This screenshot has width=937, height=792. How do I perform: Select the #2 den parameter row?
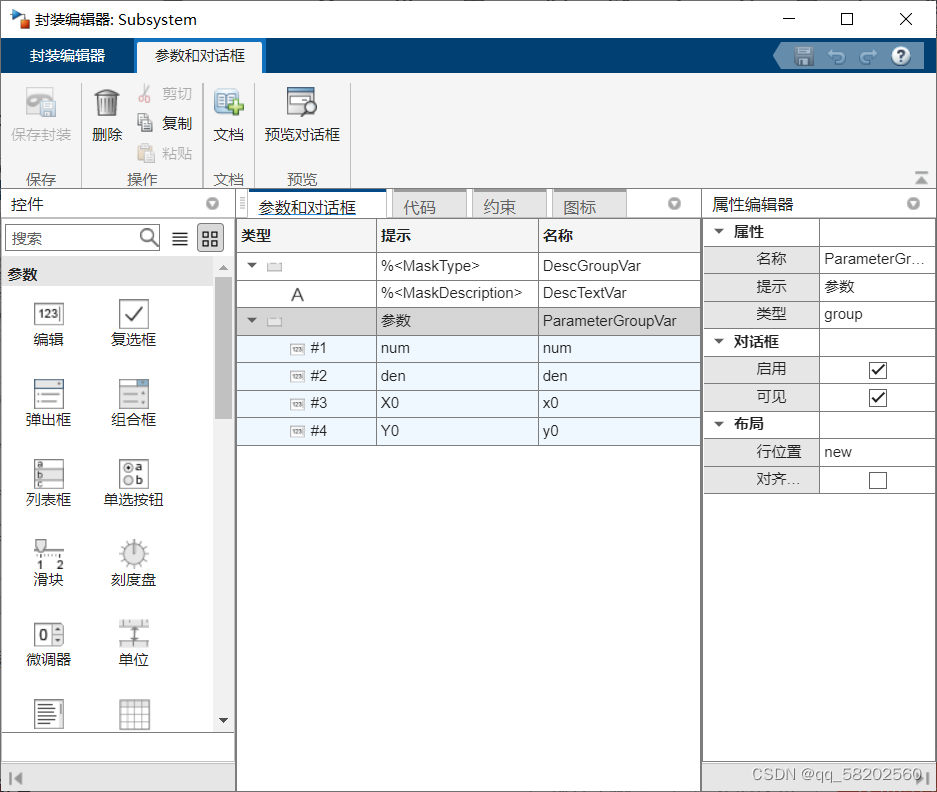click(x=468, y=376)
